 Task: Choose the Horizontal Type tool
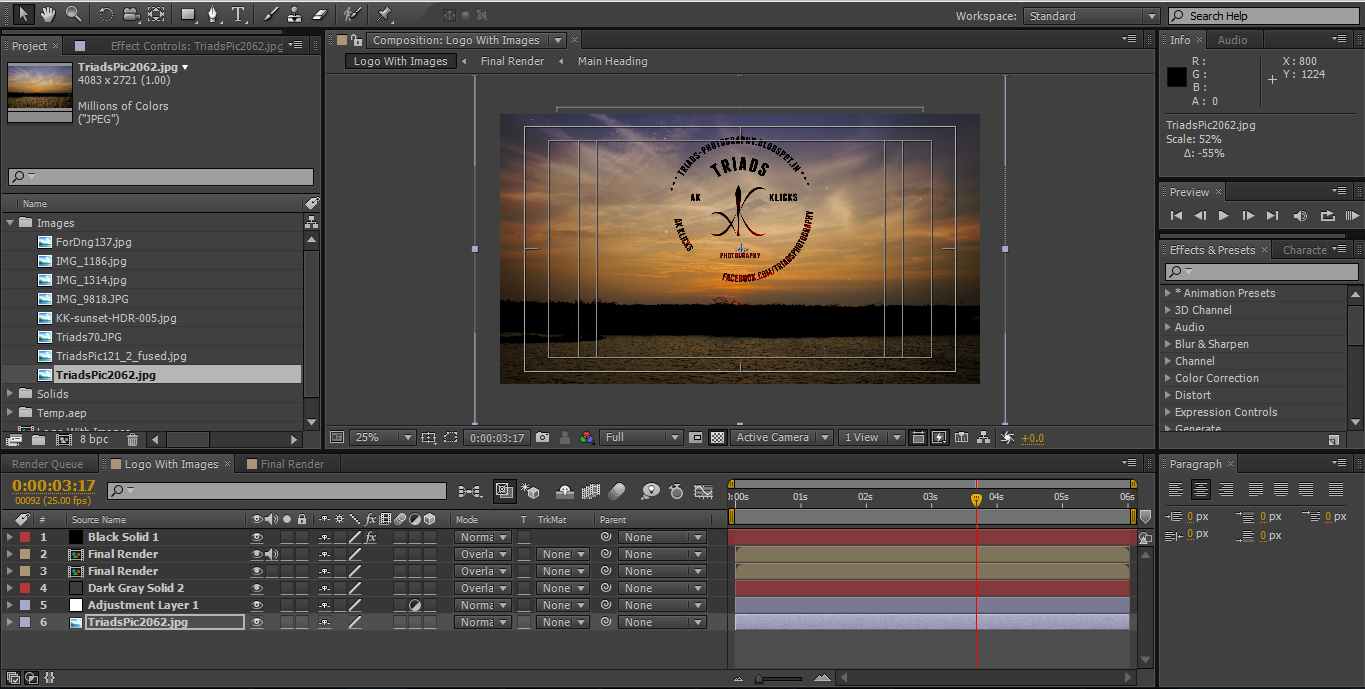(x=238, y=14)
